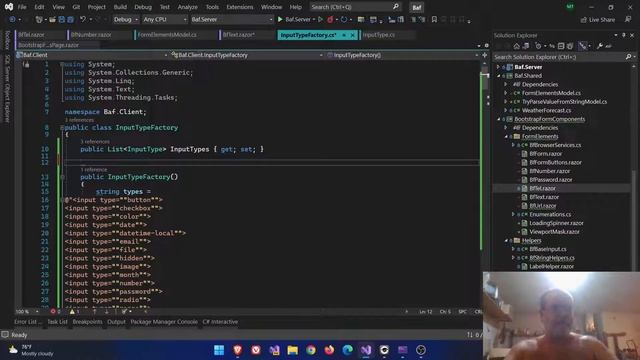This screenshot has width=640, height=360.
Task: Open the Build menu
Action: coord(120,7)
